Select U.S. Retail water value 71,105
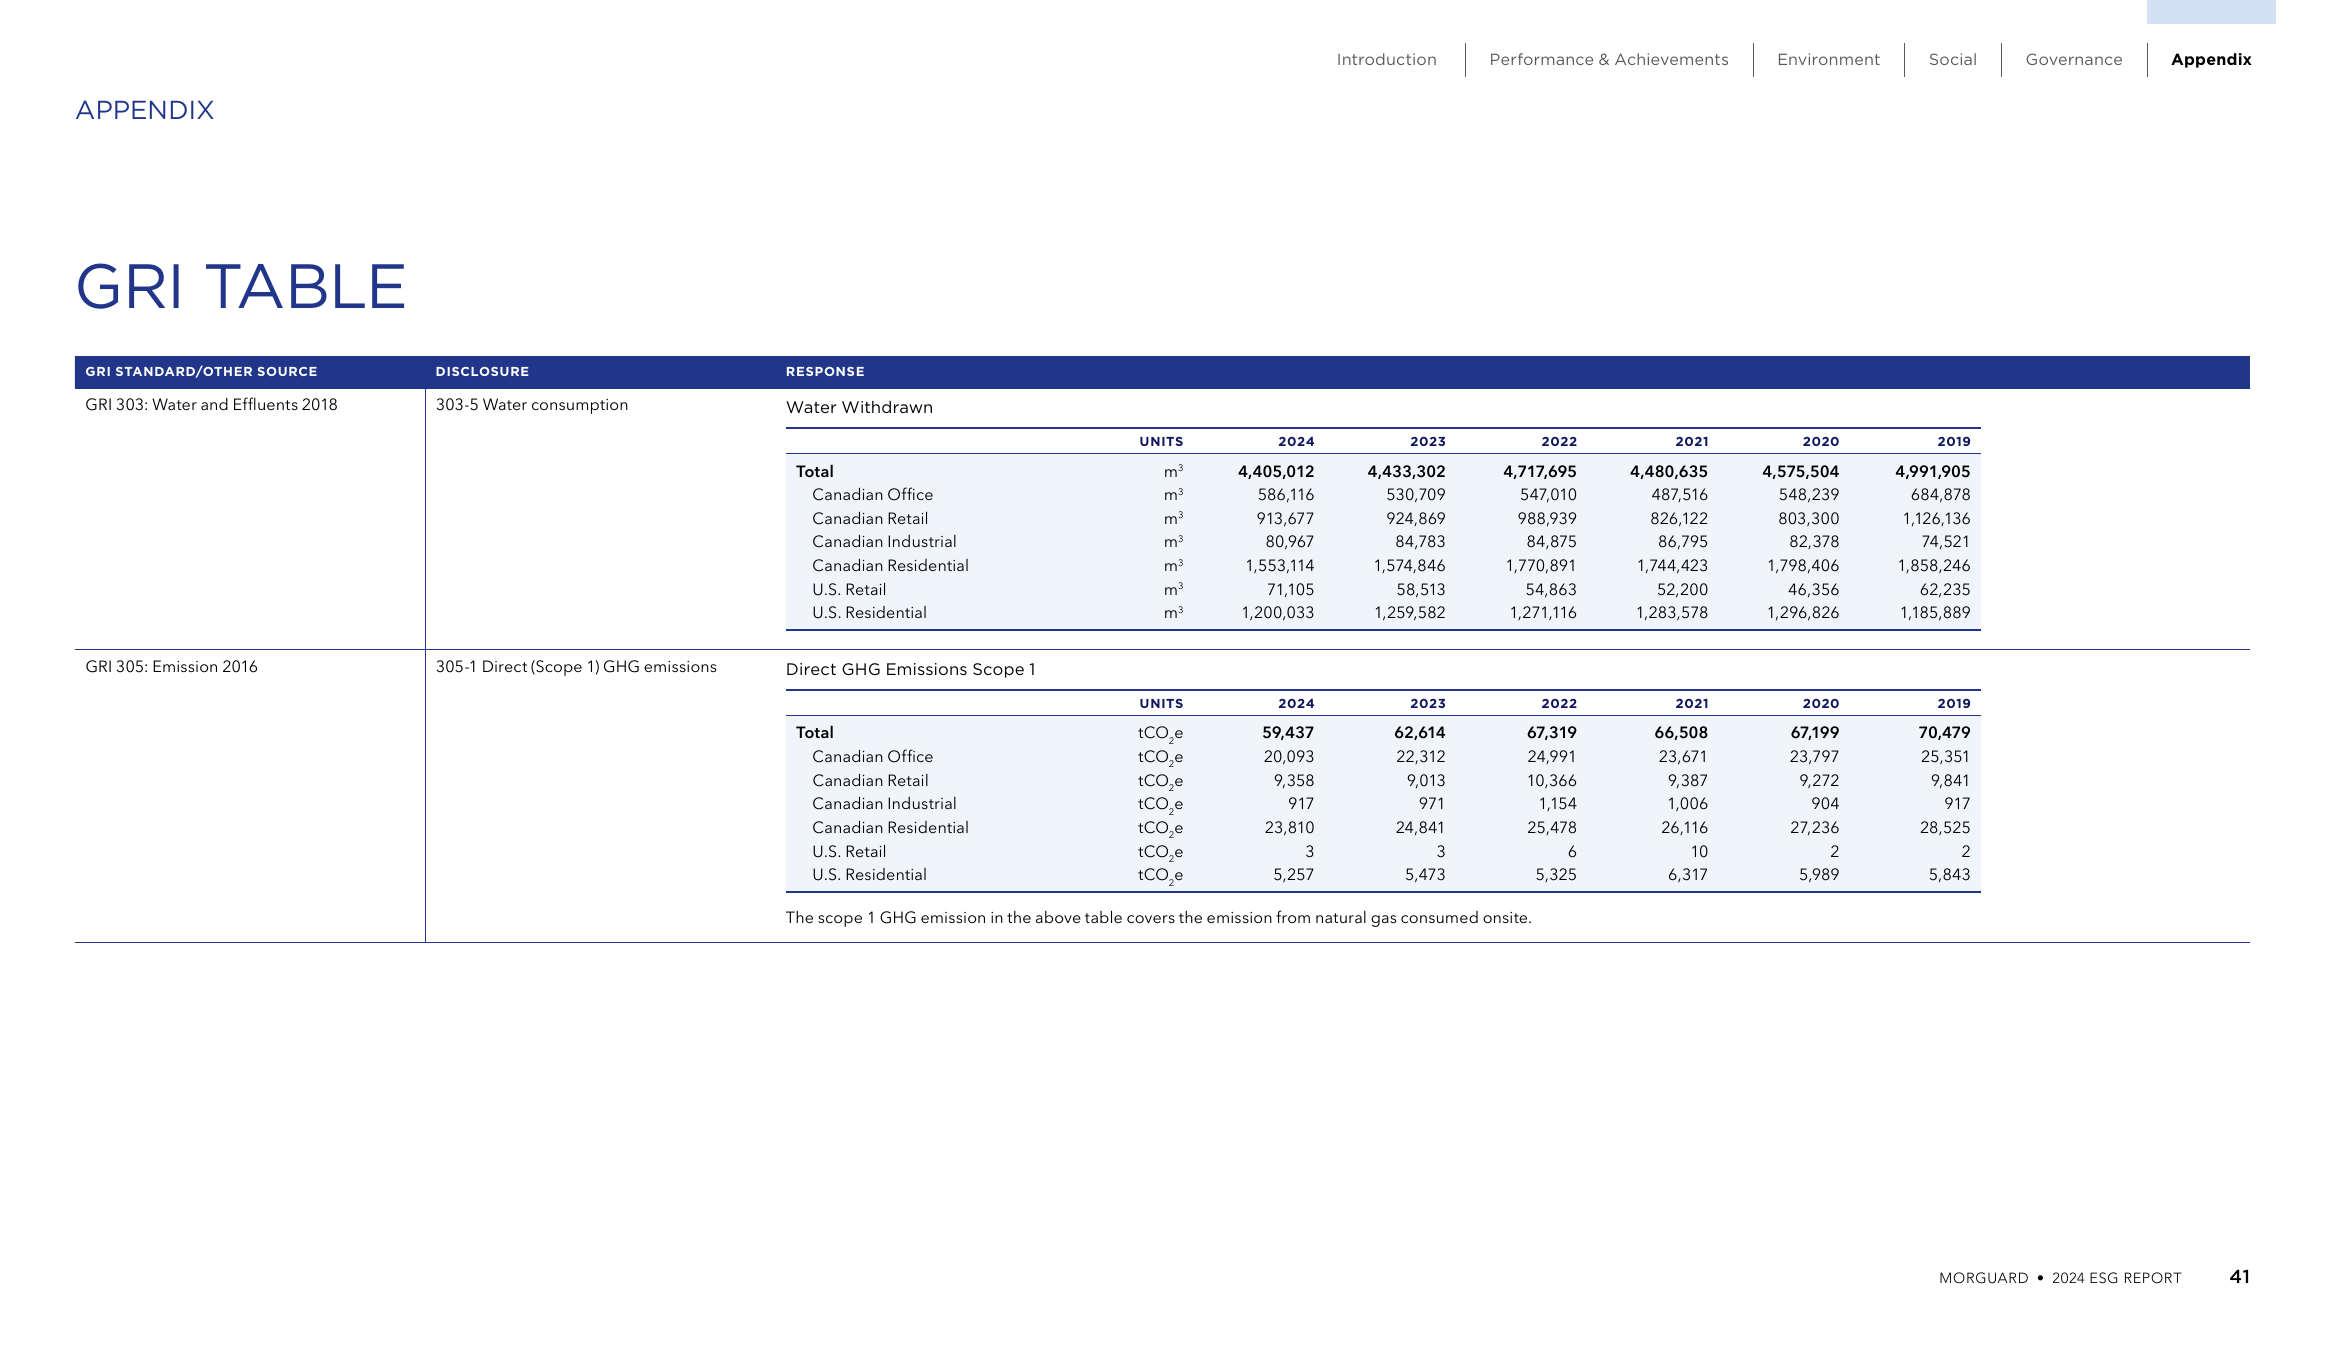This screenshot has width=2325, height=1350. 1290,590
